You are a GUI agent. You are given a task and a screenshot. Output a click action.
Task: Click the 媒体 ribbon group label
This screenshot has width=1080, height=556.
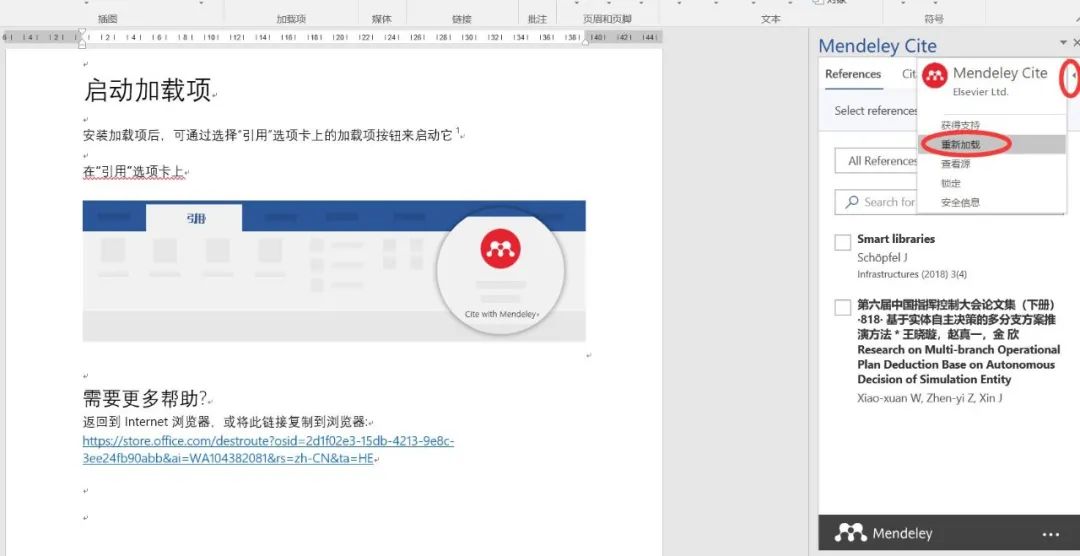click(x=382, y=19)
